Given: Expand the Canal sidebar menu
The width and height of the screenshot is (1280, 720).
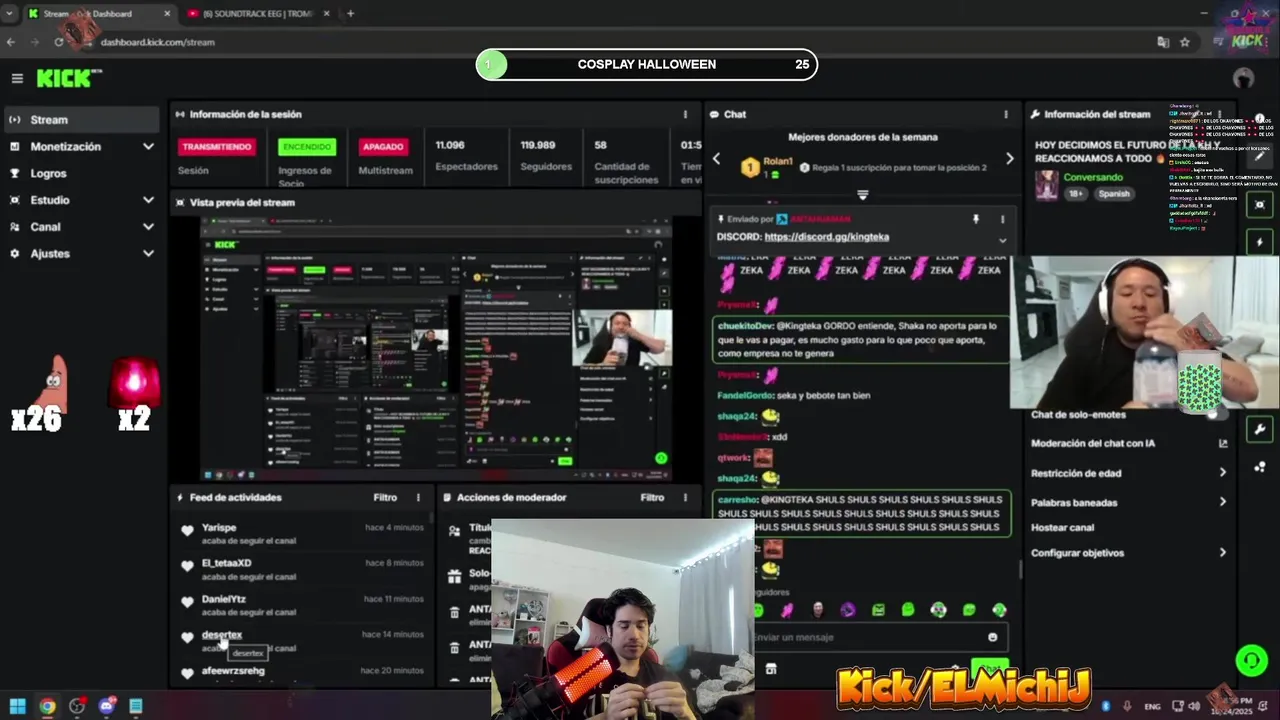Looking at the screenshot, I should click(x=80, y=227).
